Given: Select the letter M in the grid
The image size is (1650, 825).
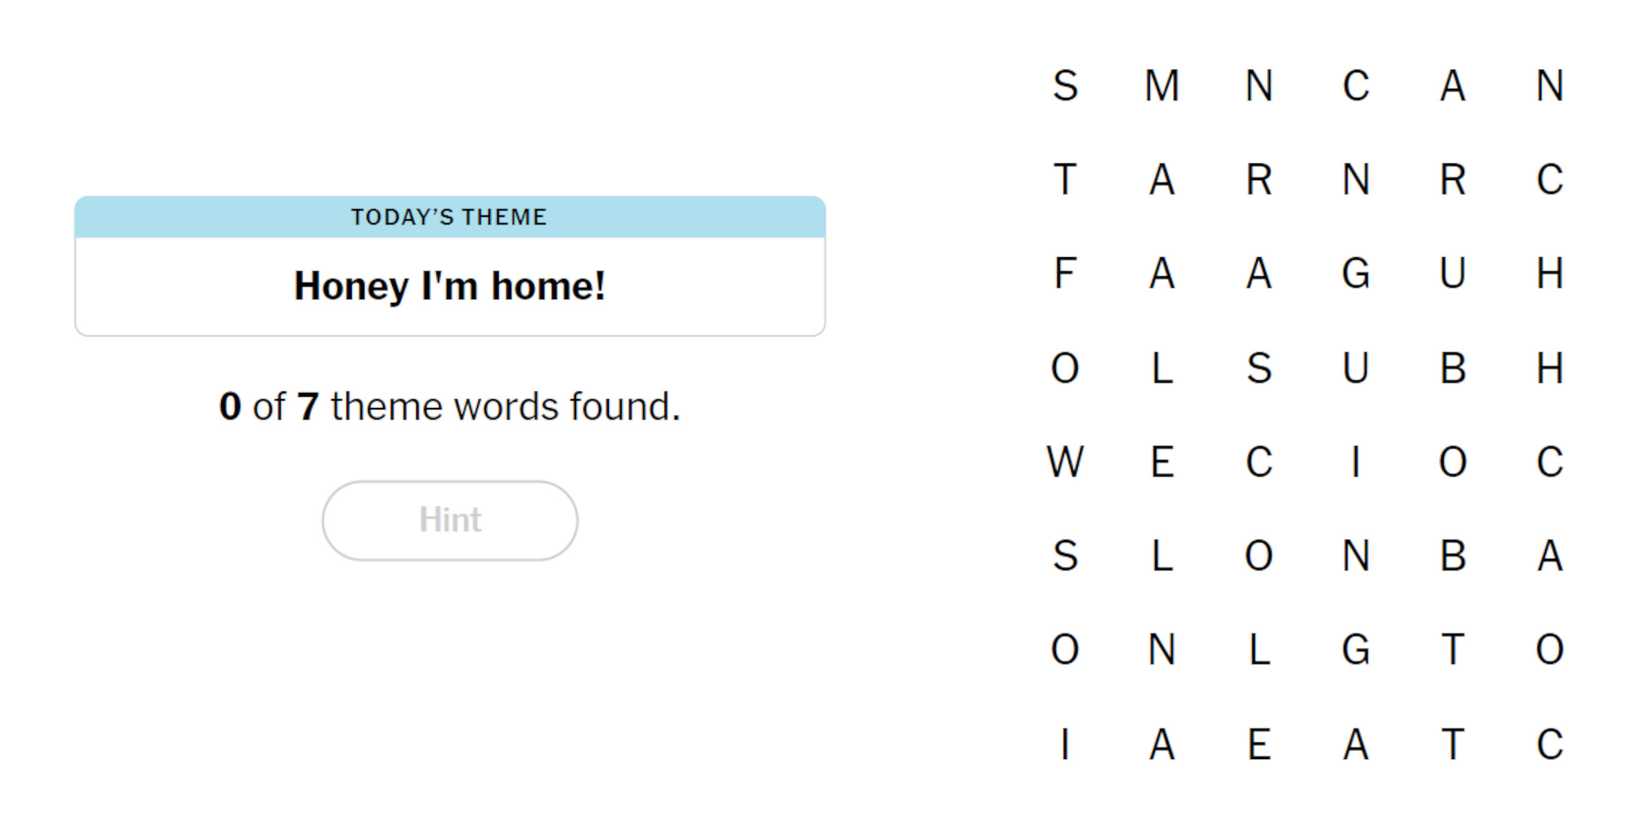Looking at the screenshot, I should 1162,86.
